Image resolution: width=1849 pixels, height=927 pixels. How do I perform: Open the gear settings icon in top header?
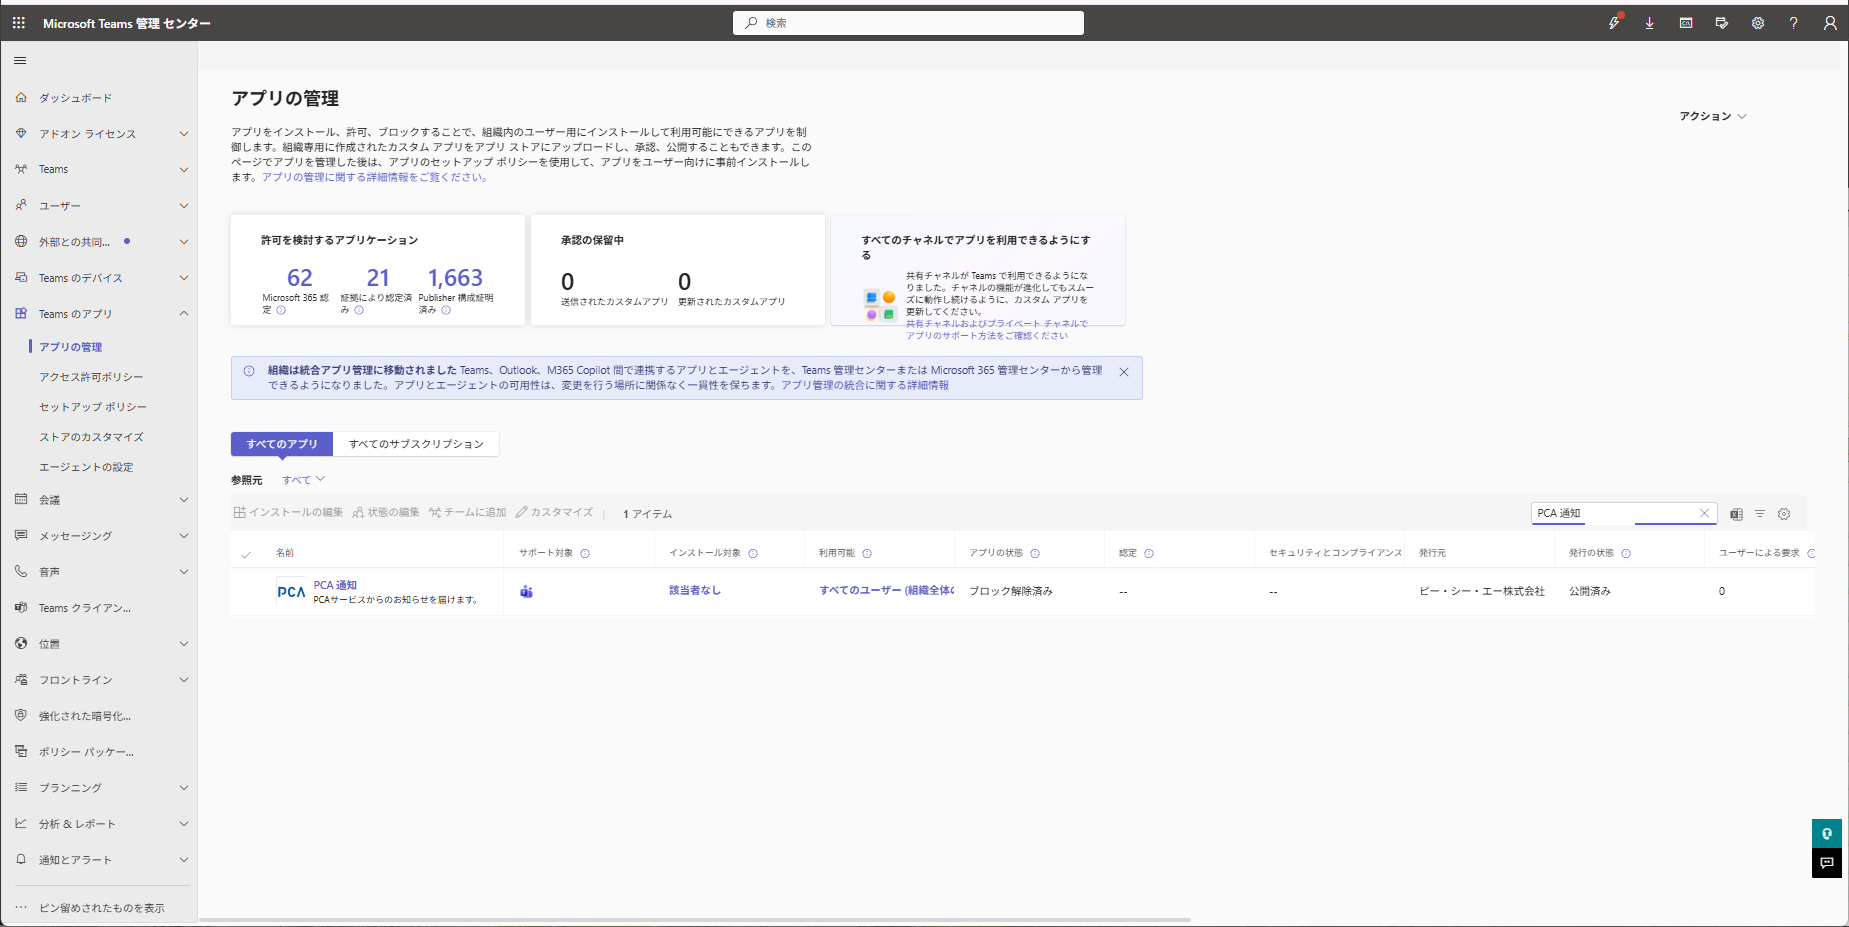(1758, 23)
